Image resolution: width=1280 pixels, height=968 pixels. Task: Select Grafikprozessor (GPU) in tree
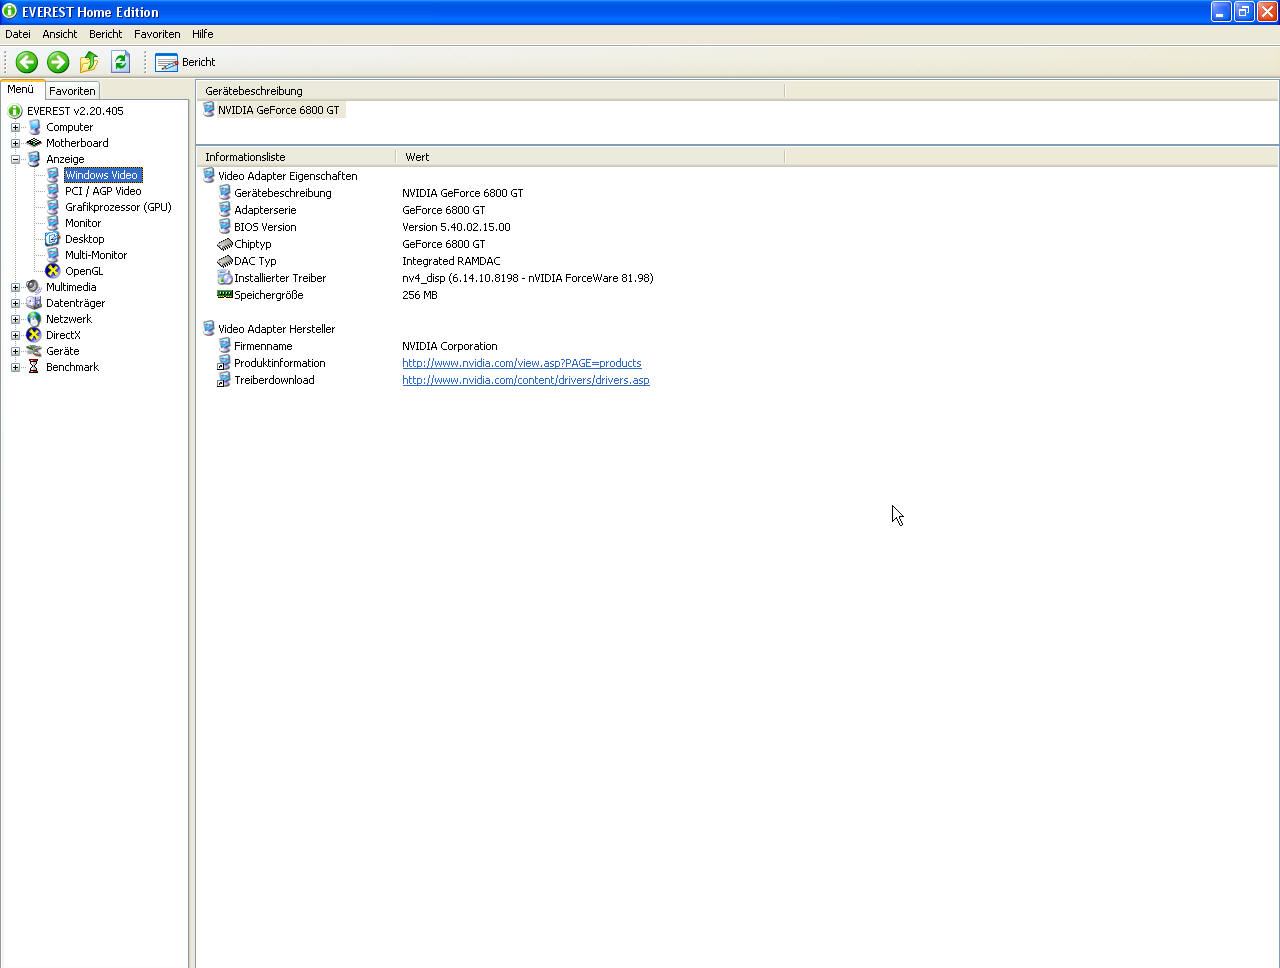(118, 207)
